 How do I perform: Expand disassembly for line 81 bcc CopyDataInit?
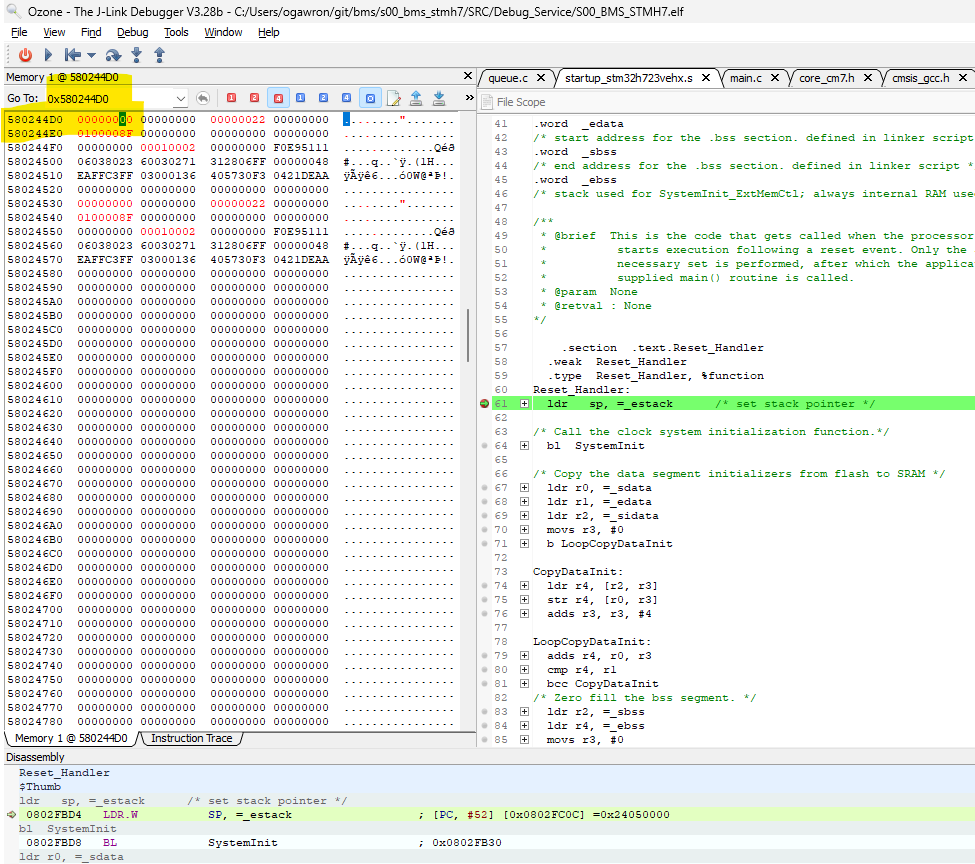click(524, 684)
